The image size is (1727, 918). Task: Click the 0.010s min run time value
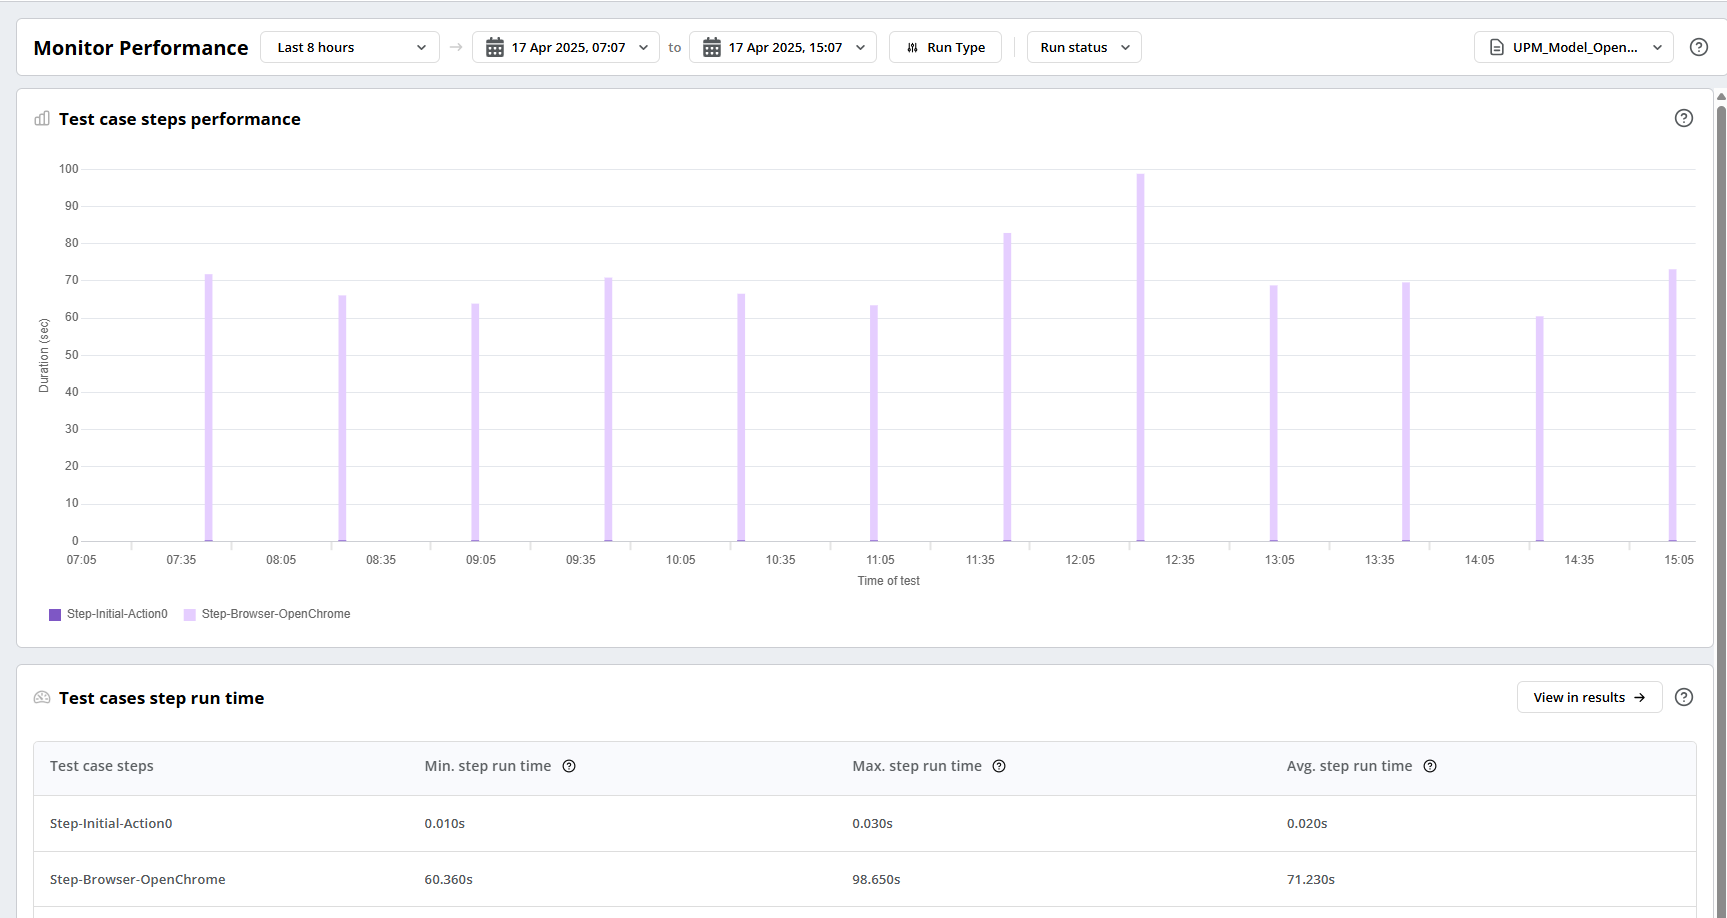pos(445,824)
